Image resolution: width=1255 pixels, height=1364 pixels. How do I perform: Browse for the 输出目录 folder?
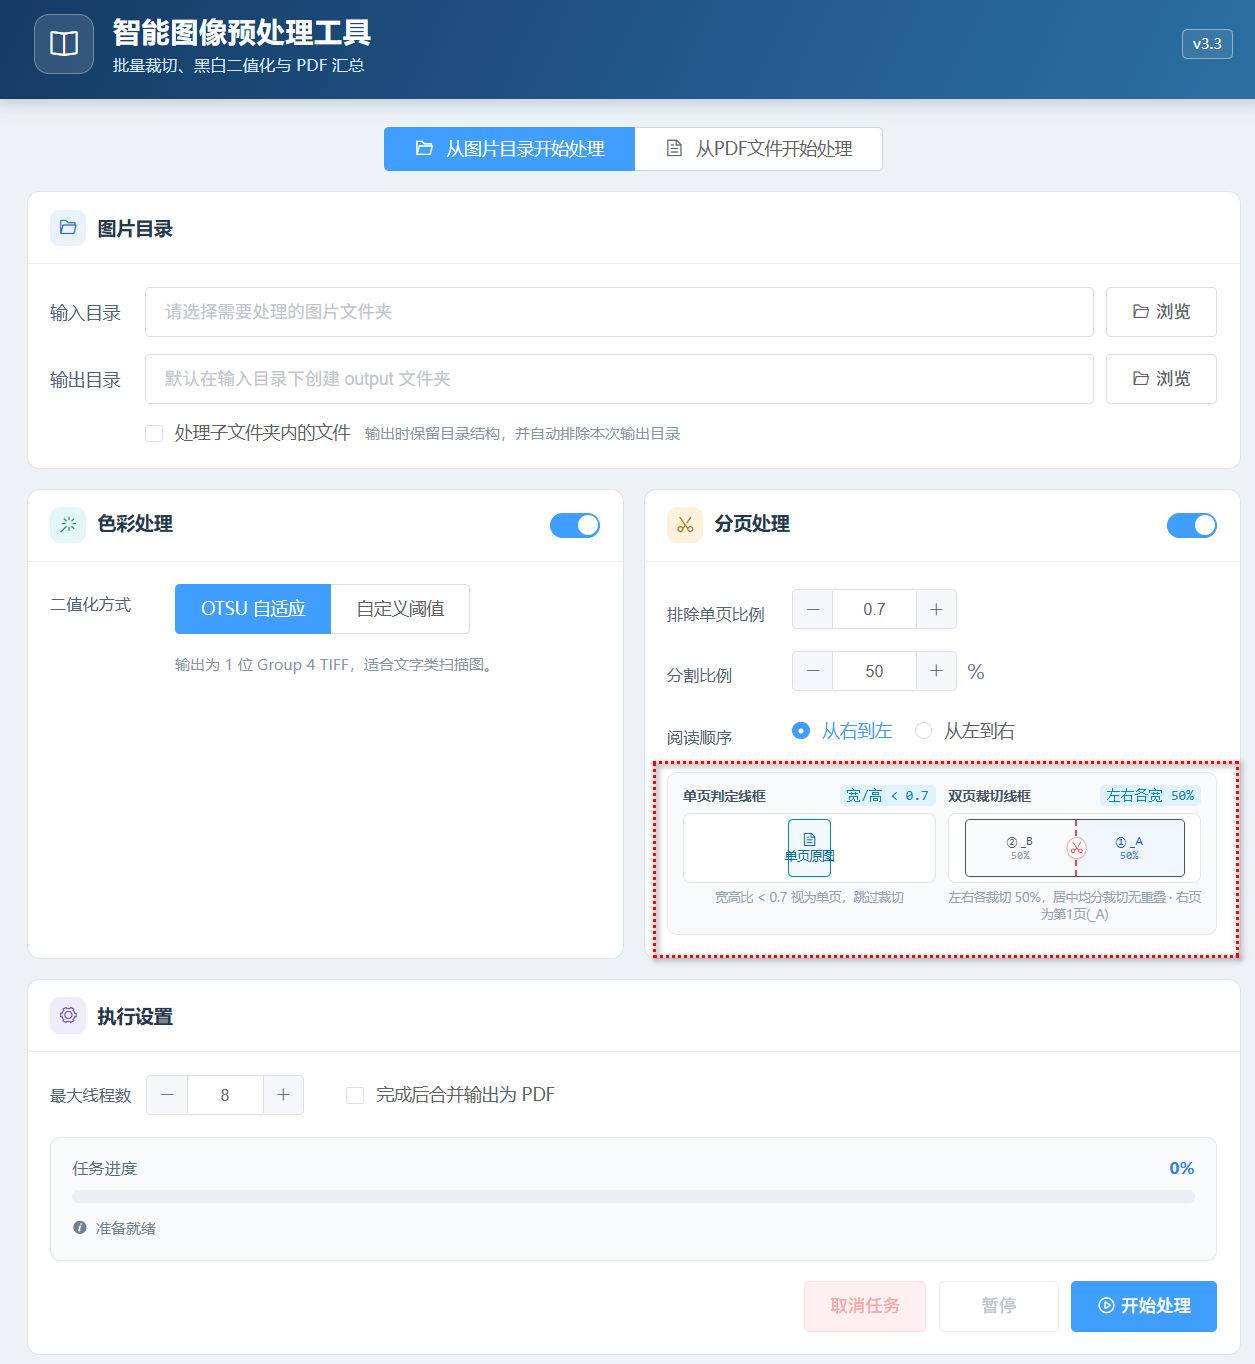click(x=1161, y=379)
